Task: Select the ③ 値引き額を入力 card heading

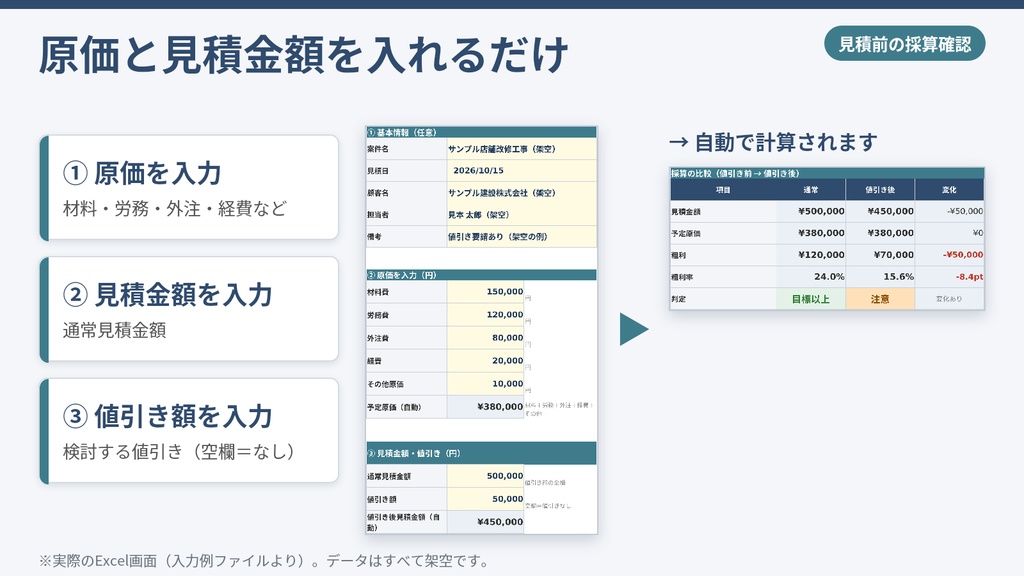Action: click(167, 417)
